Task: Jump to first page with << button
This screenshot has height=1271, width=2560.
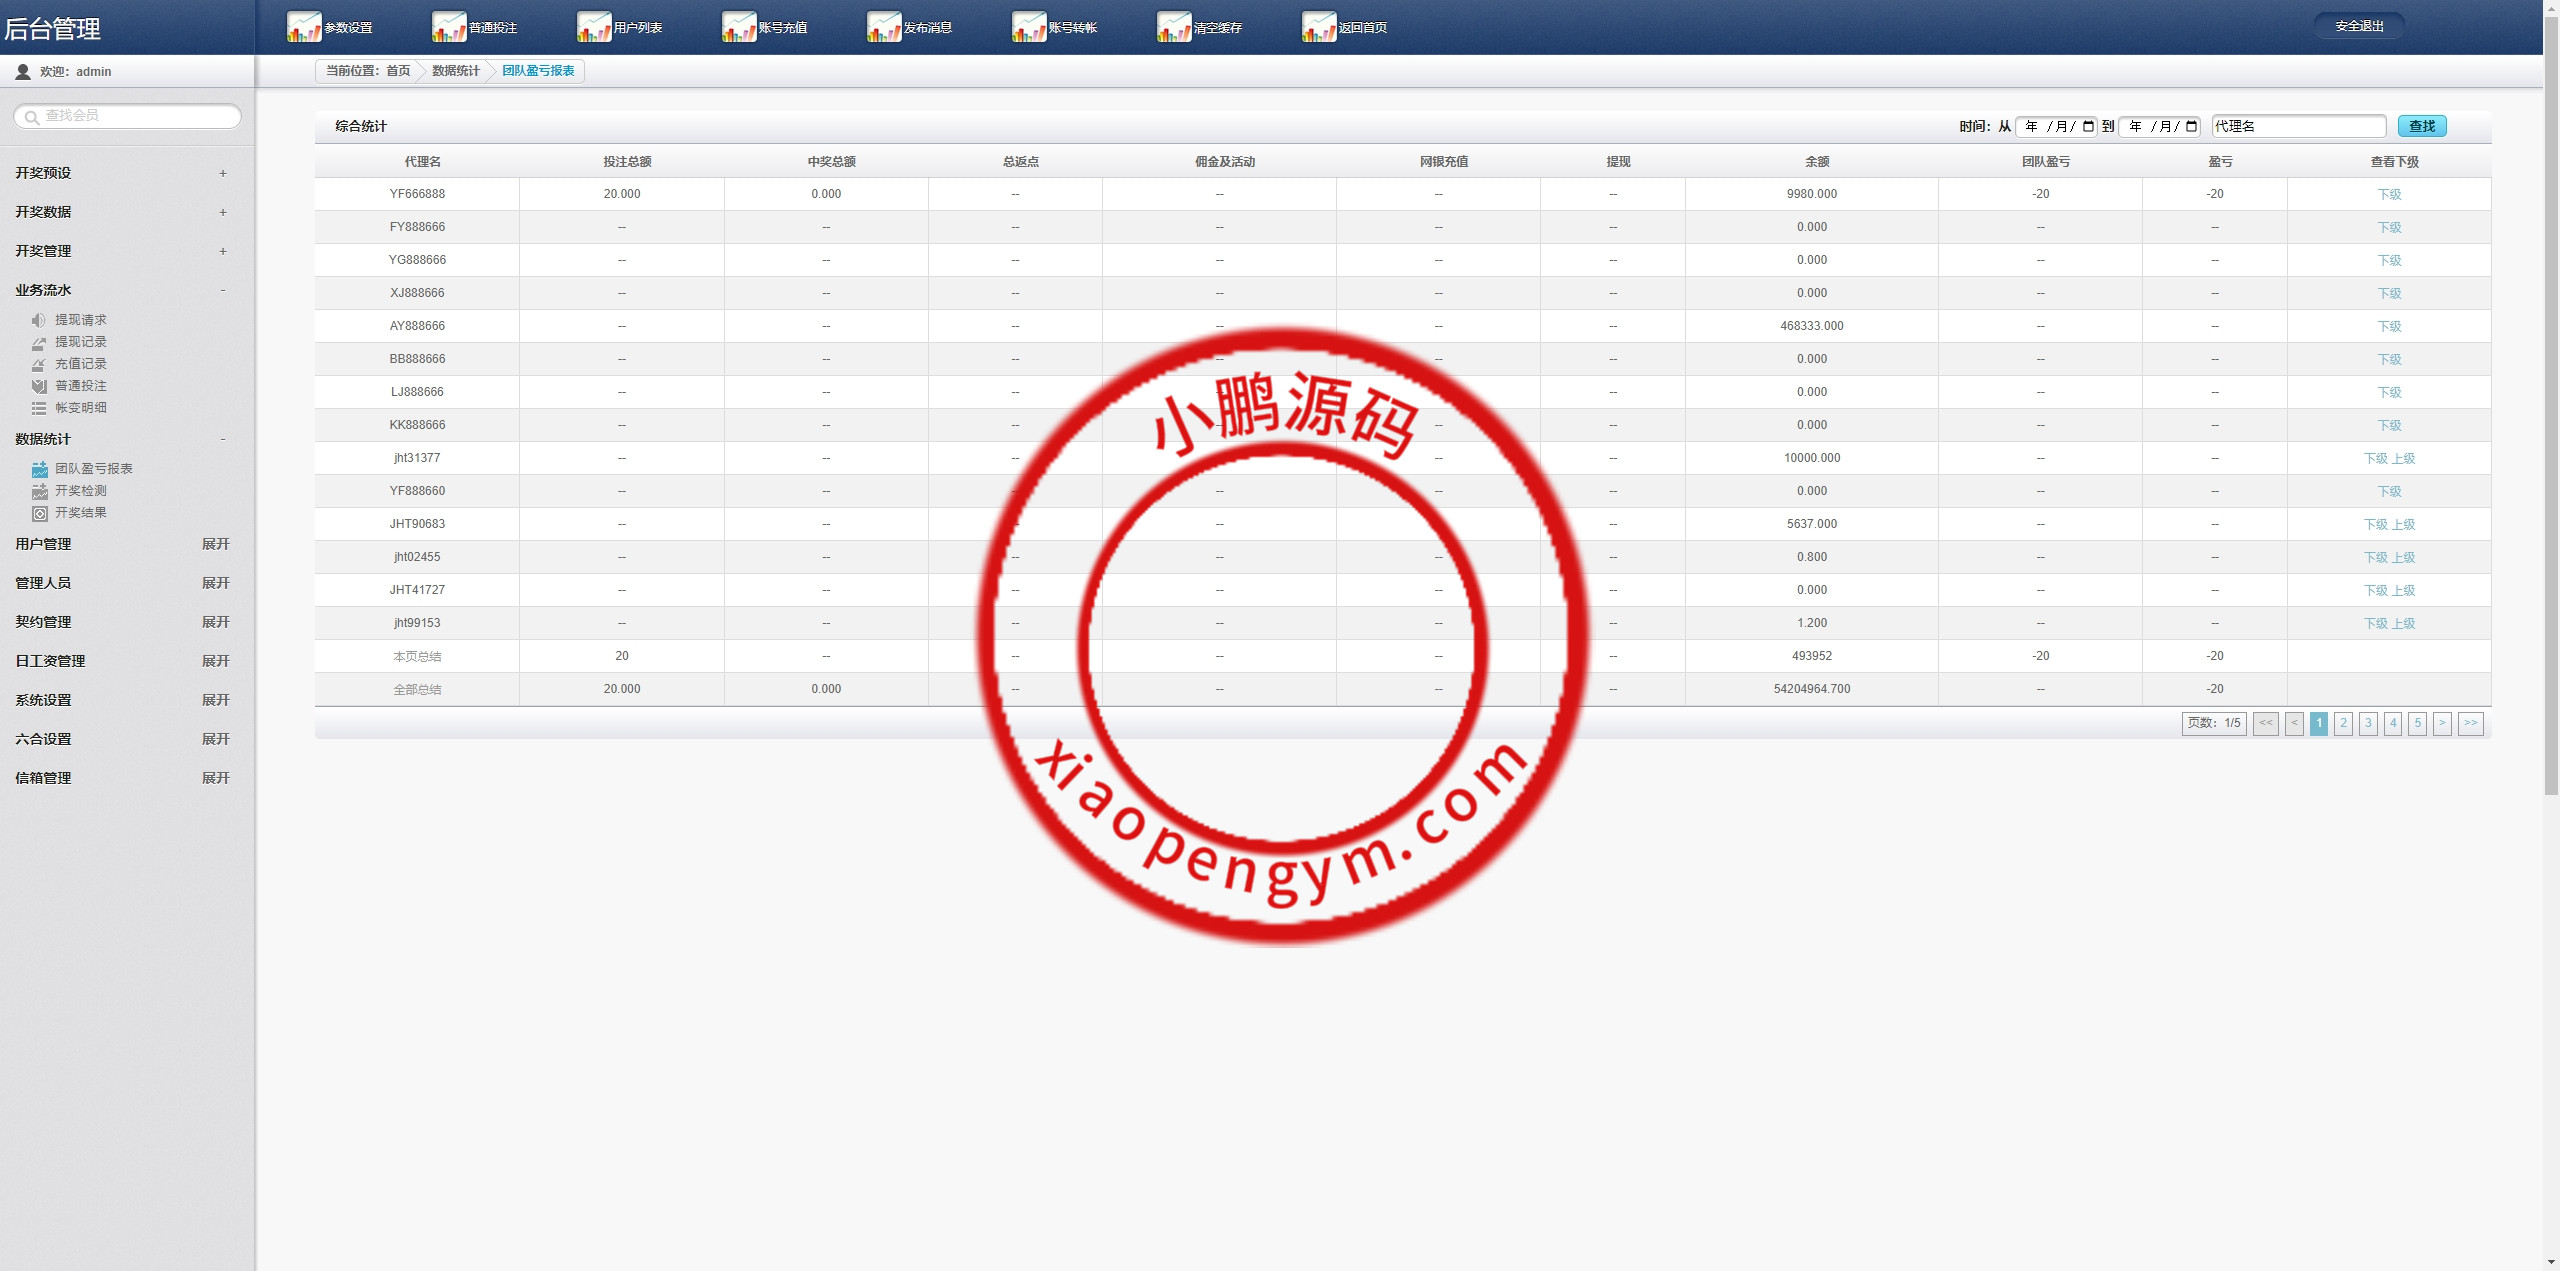Action: 2266,723
